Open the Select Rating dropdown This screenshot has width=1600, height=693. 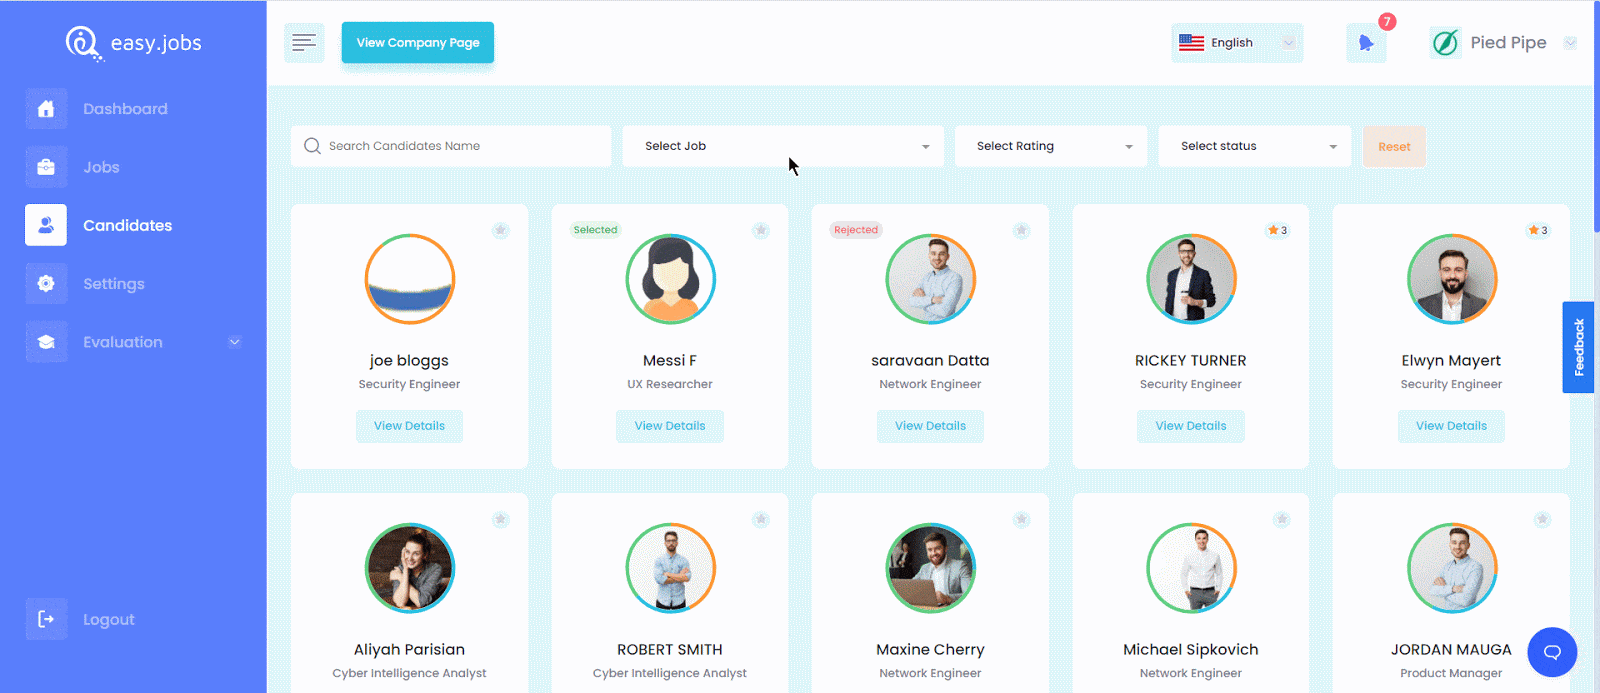(x=1051, y=146)
